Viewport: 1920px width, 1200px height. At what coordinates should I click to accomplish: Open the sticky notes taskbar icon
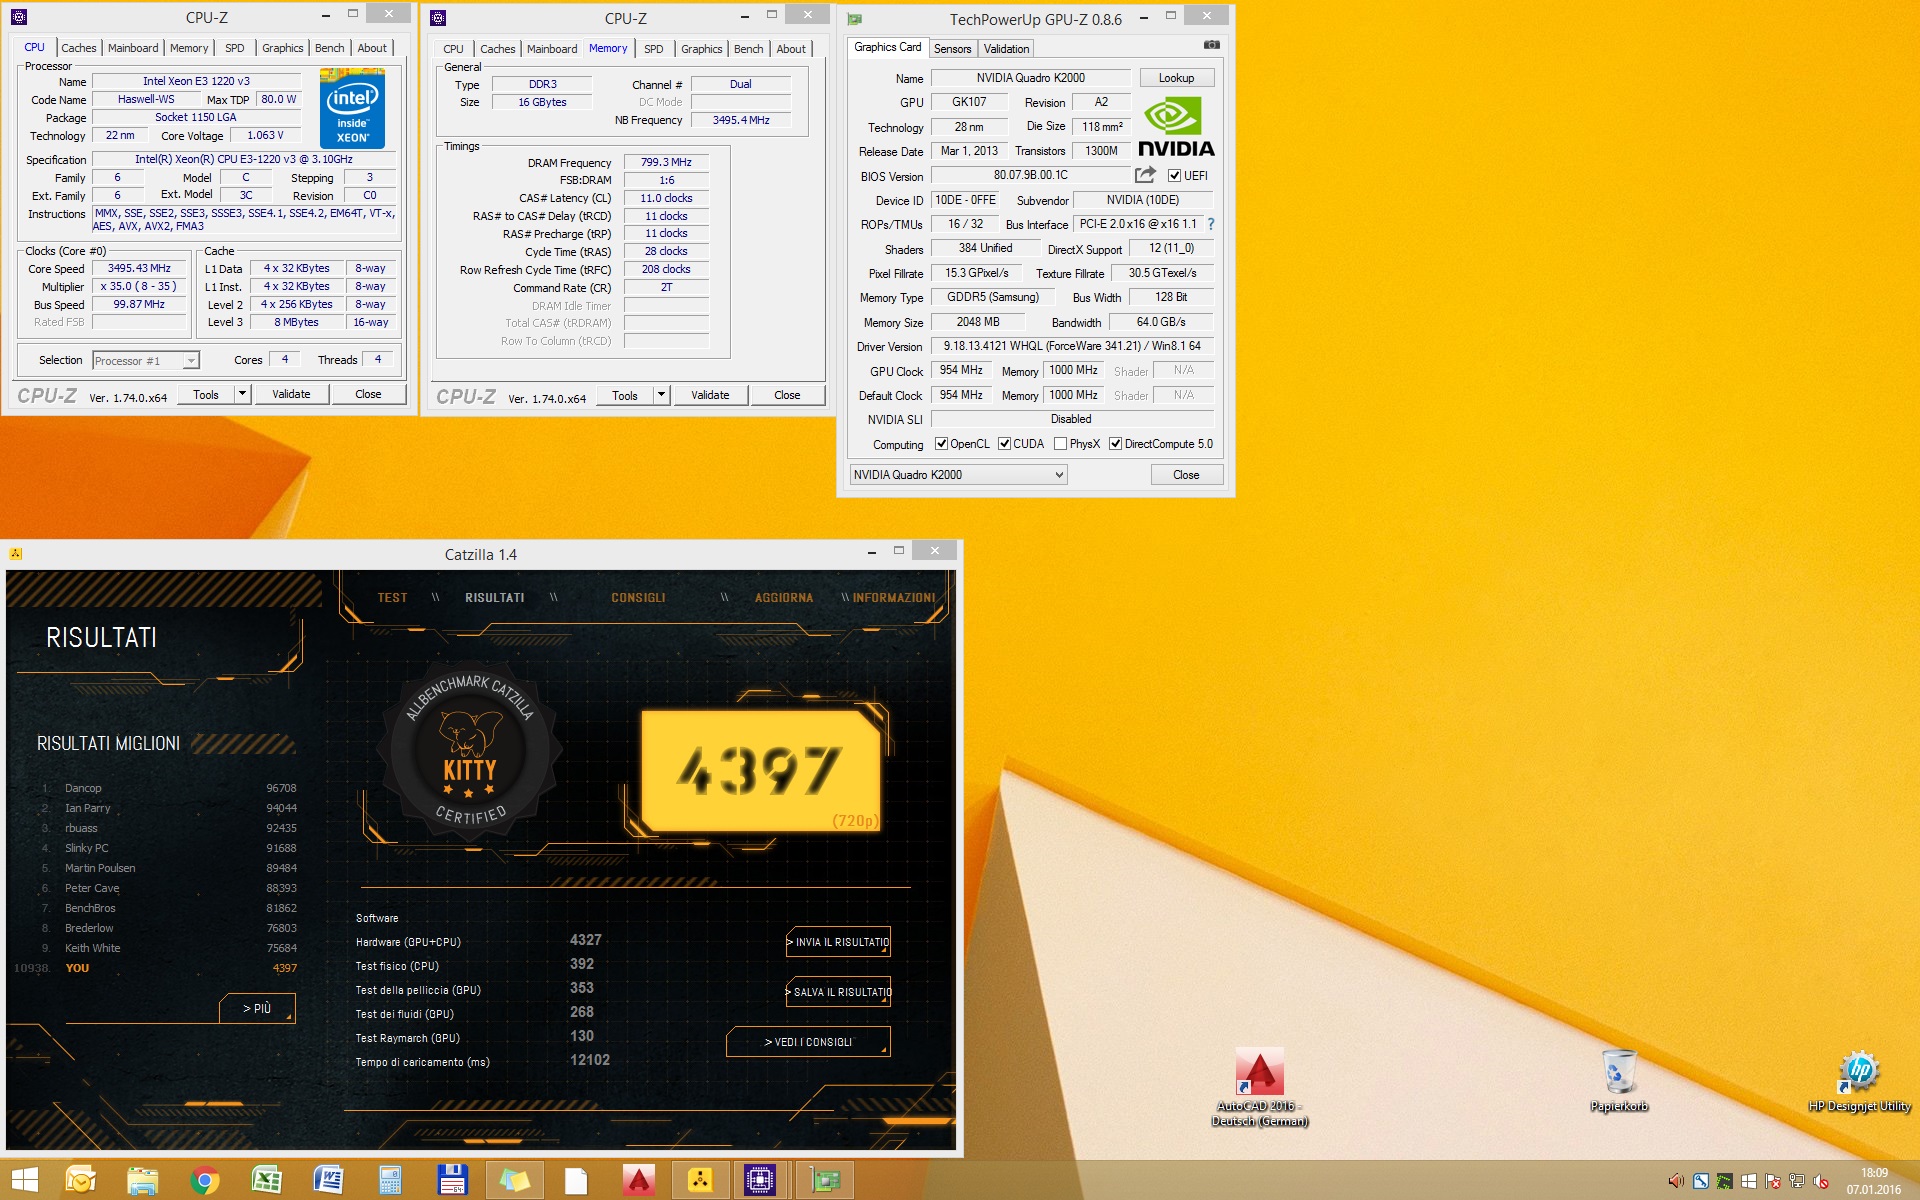(514, 1181)
